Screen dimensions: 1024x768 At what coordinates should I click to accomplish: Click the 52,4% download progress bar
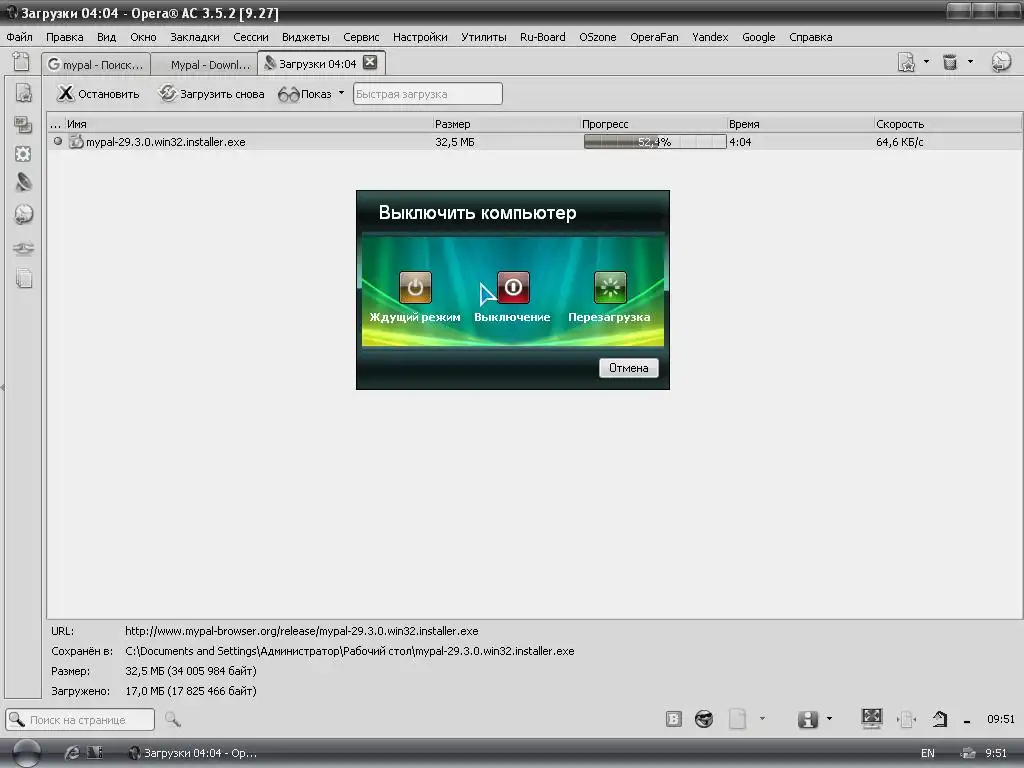point(654,142)
